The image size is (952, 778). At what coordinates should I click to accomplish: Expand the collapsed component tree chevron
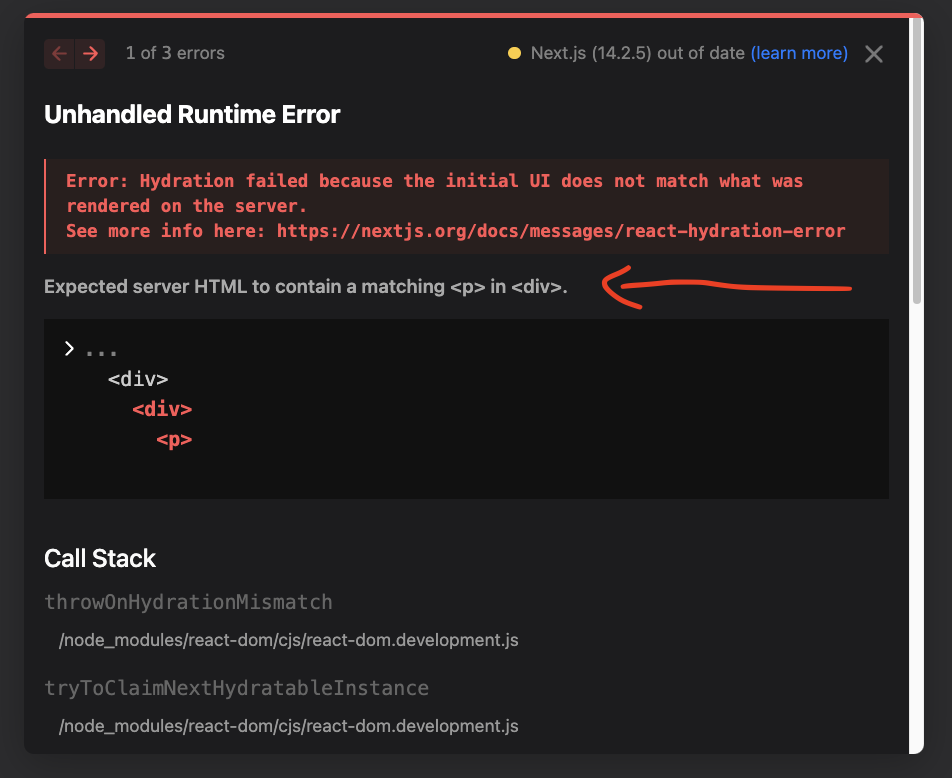(x=69, y=349)
